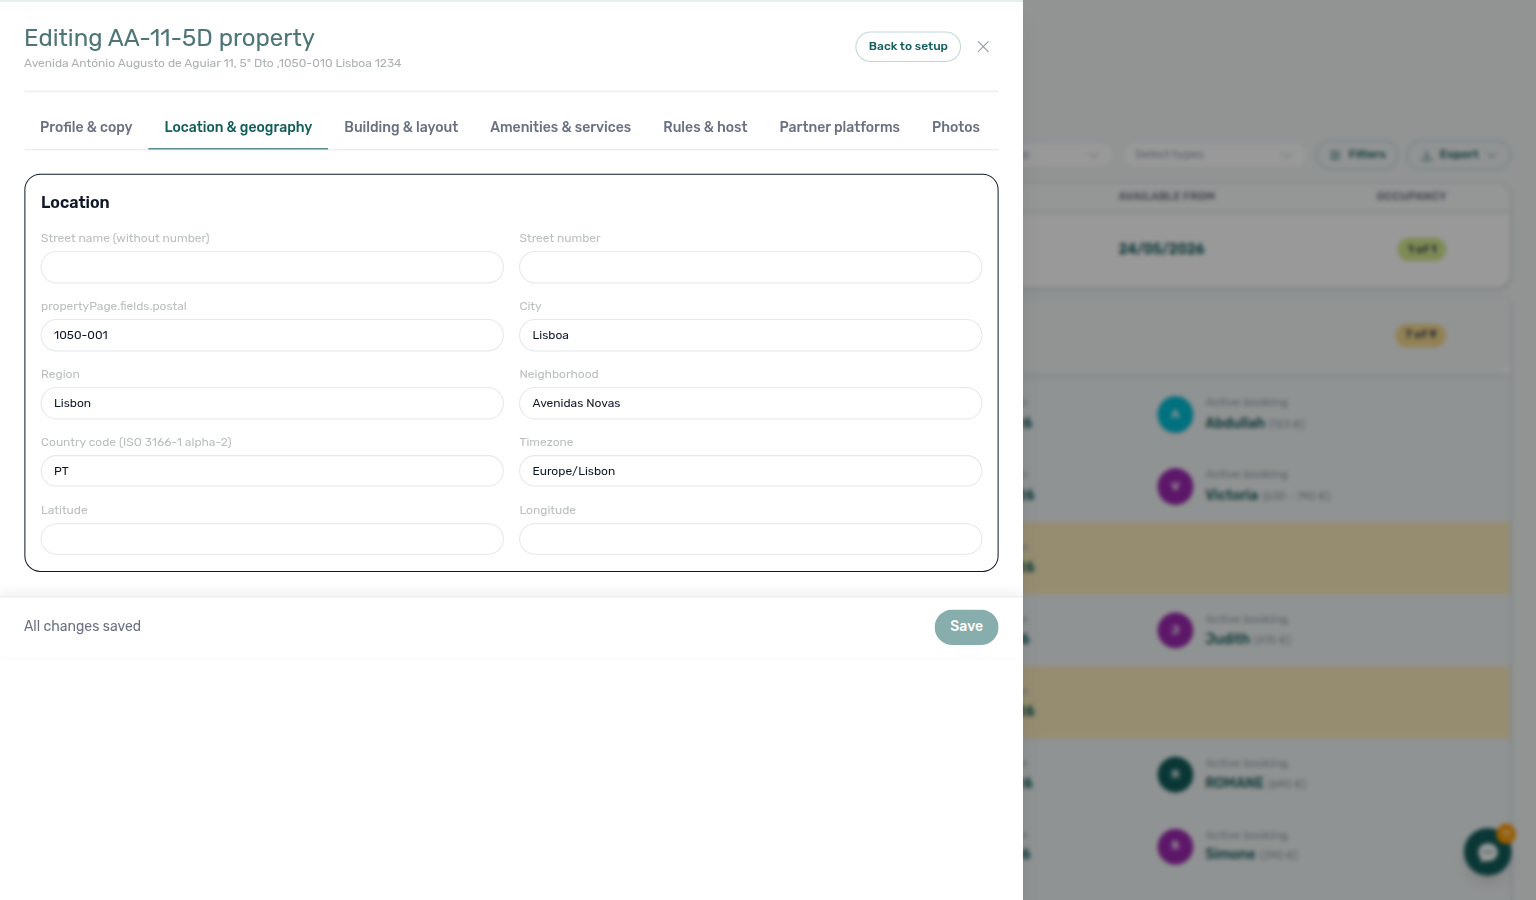
Task: Edit the City field Lisboa
Action: click(x=750, y=335)
